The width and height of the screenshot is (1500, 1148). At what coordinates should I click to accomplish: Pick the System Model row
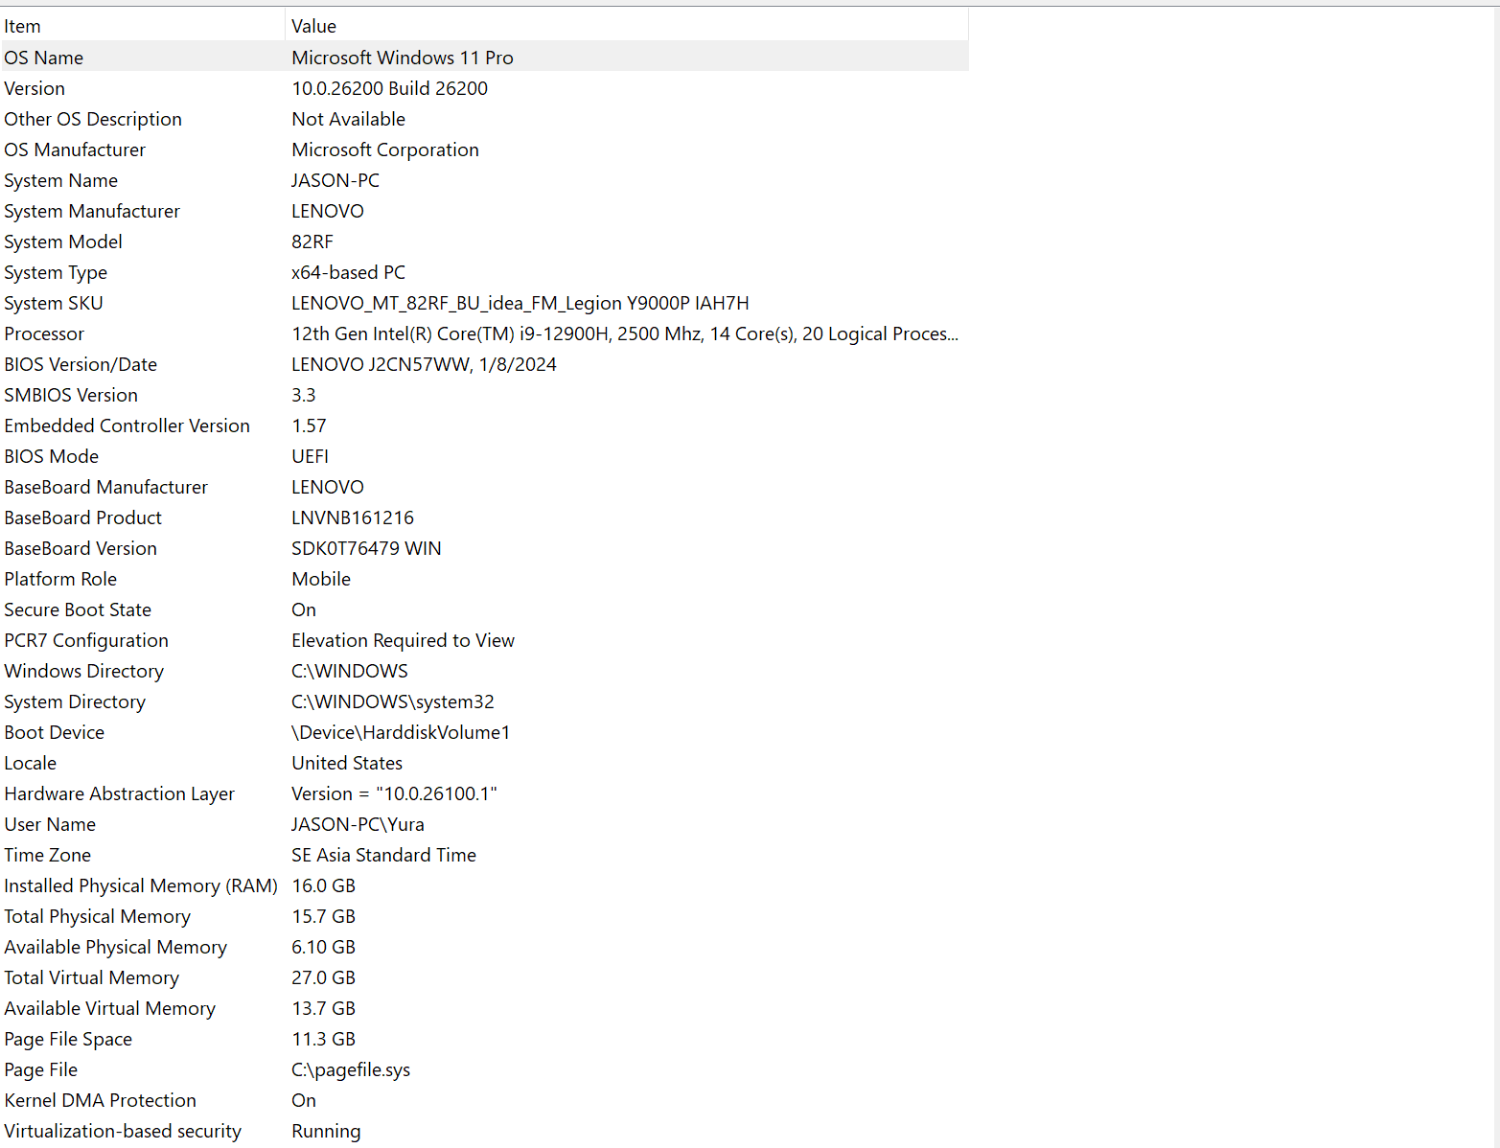pyautogui.click(x=63, y=242)
